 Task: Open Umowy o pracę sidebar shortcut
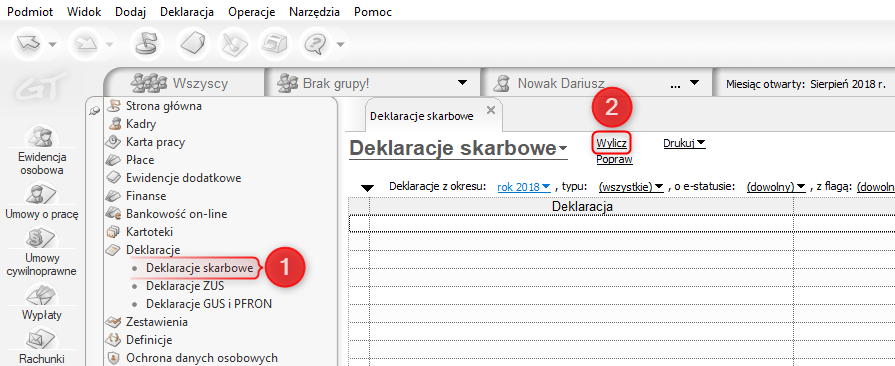coord(41,202)
